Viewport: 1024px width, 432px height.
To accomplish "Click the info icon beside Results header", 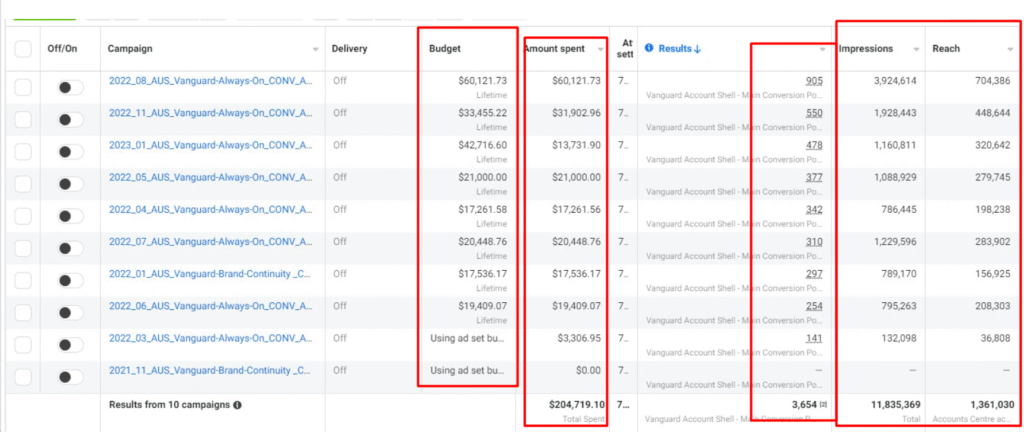I will tap(650, 48).
